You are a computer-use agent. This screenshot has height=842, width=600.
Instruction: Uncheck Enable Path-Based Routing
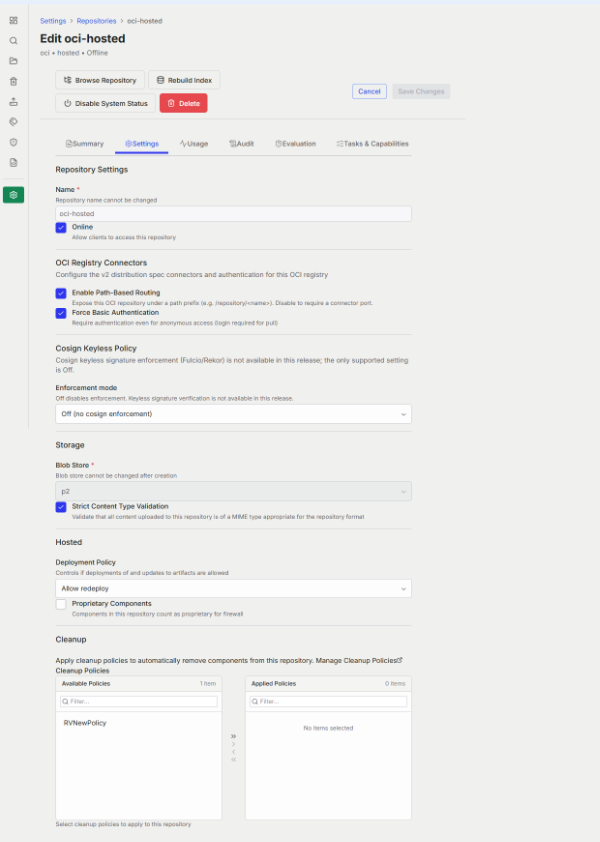pos(61,293)
